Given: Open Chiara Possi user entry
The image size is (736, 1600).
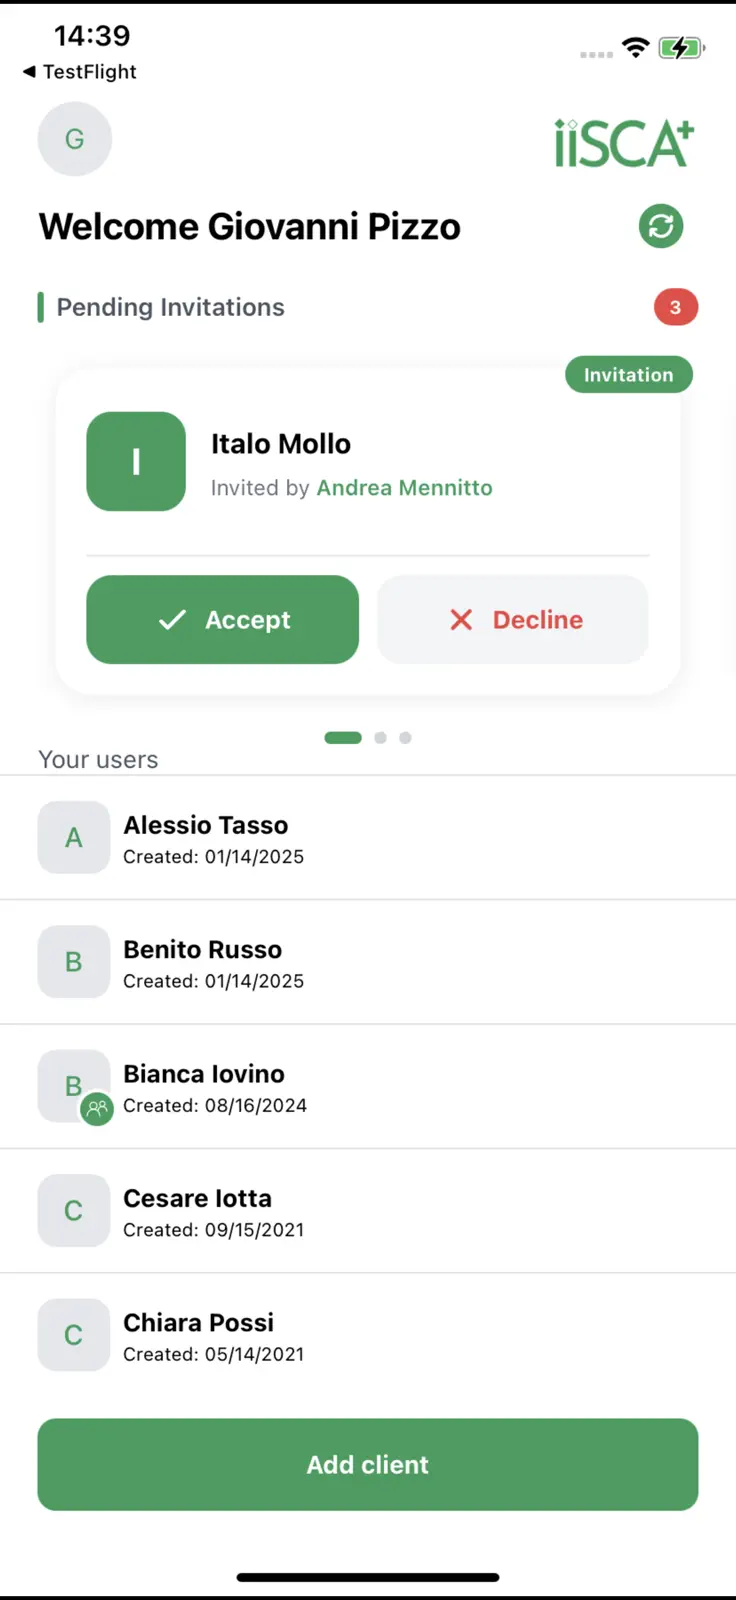Looking at the screenshot, I should coord(368,1336).
